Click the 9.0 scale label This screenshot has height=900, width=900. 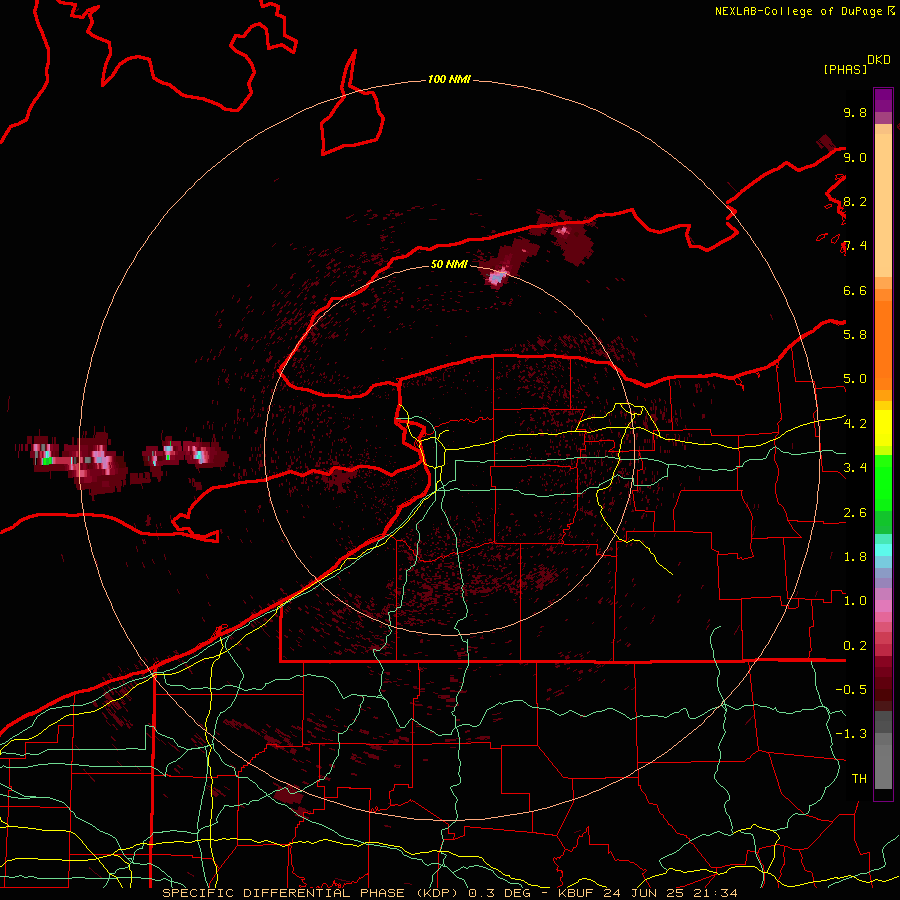855,157
